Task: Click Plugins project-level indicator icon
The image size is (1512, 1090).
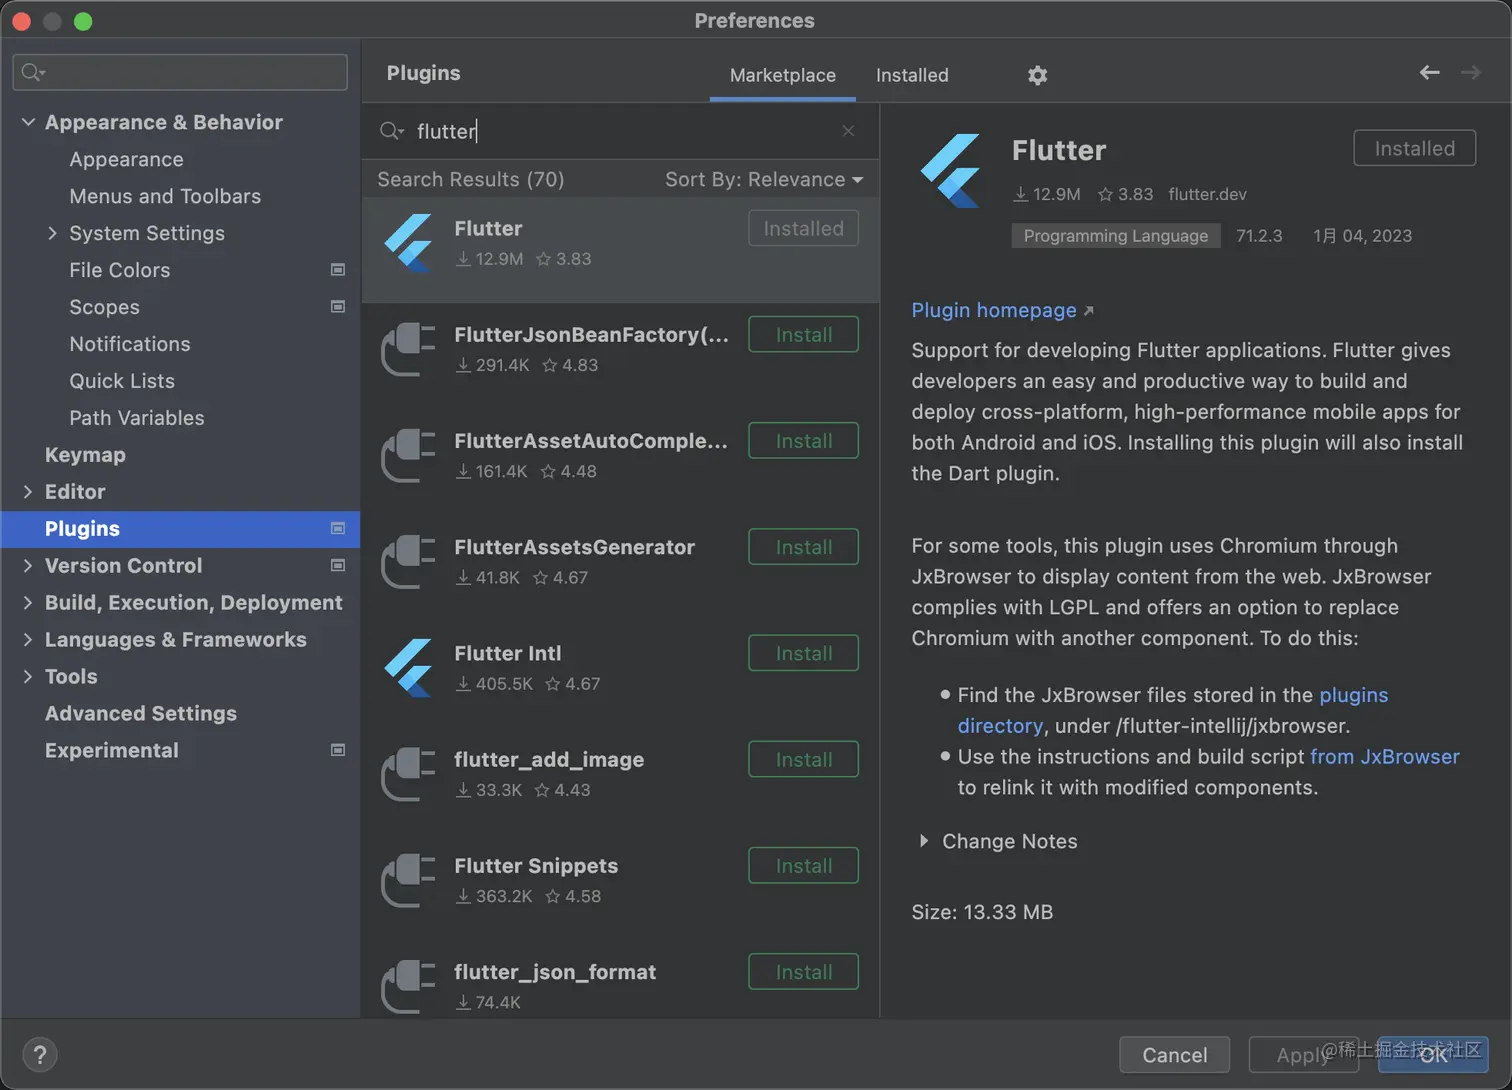Action: (338, 528)
